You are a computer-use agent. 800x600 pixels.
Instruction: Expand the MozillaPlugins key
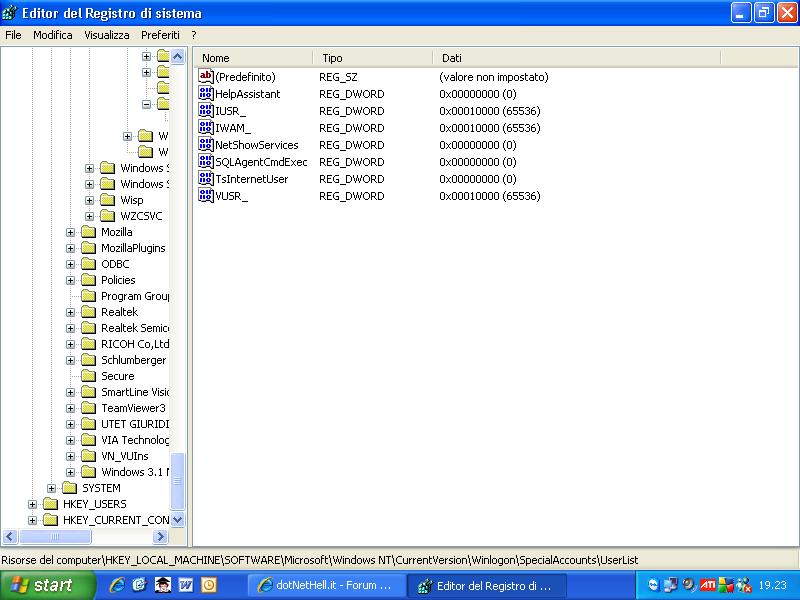tap(70, 248)
